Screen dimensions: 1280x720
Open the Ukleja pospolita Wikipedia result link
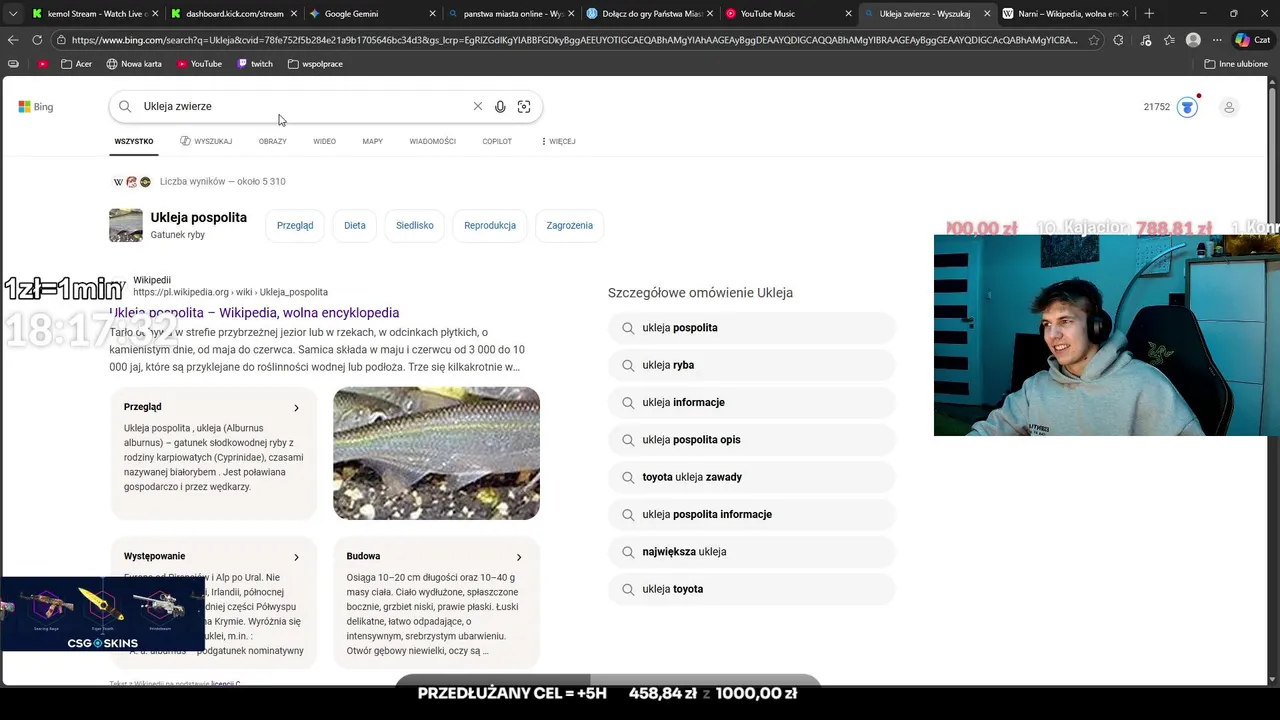(x=254, y=313)
